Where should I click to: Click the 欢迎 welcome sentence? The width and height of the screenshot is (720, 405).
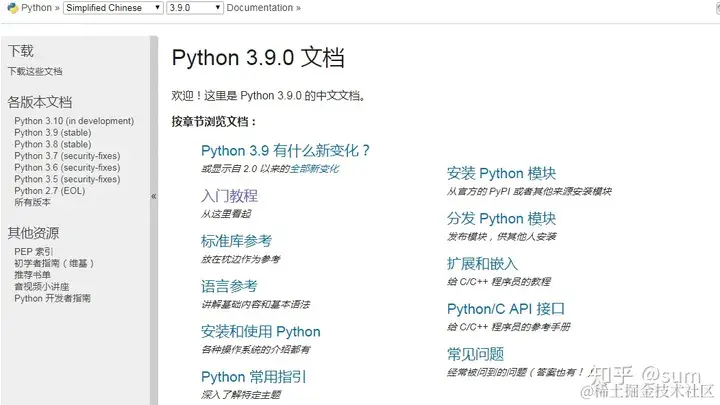[x=269, y=96]
